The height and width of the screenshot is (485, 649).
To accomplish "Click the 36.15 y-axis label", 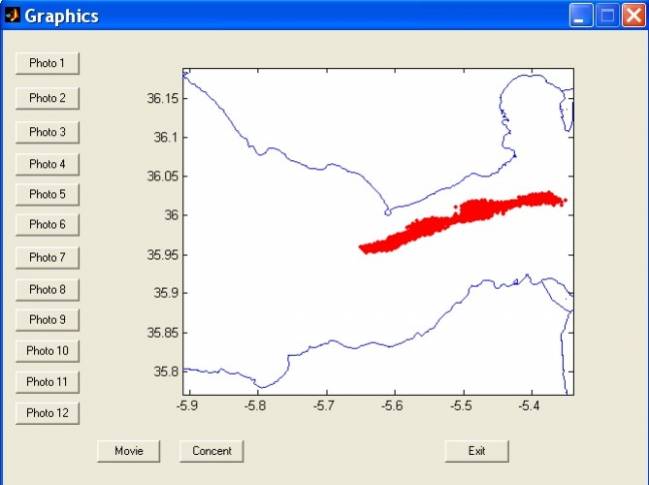I will (162, 98).
